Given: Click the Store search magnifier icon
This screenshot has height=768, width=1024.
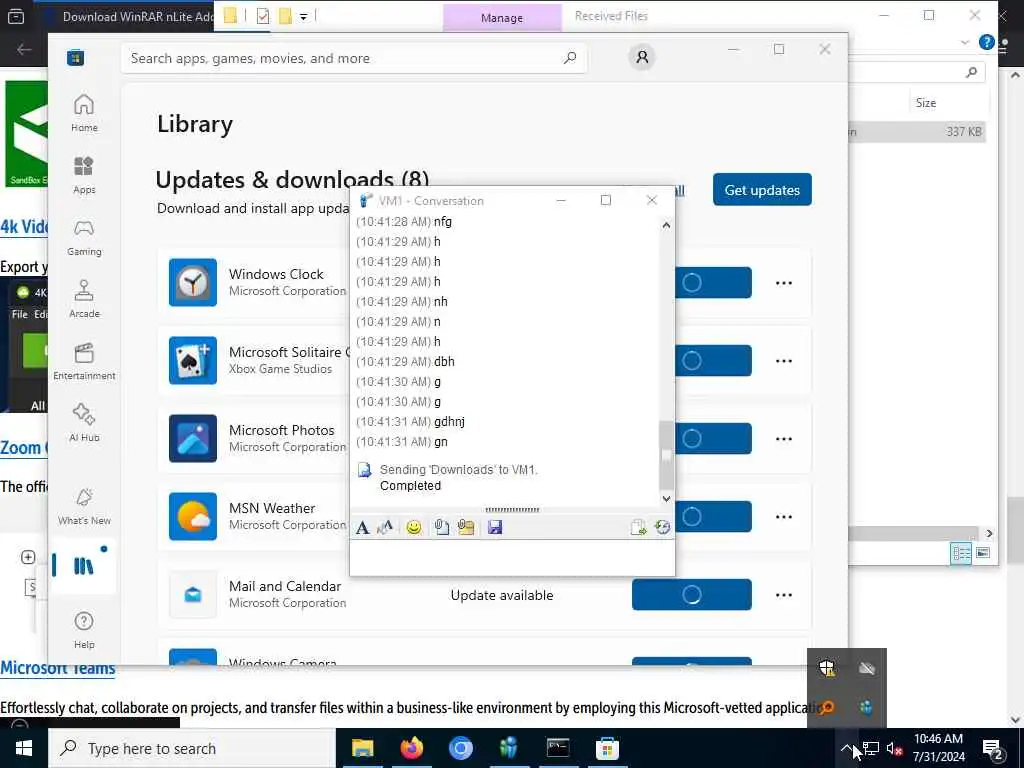Looking at the screenshot, I should coord(569,58).
